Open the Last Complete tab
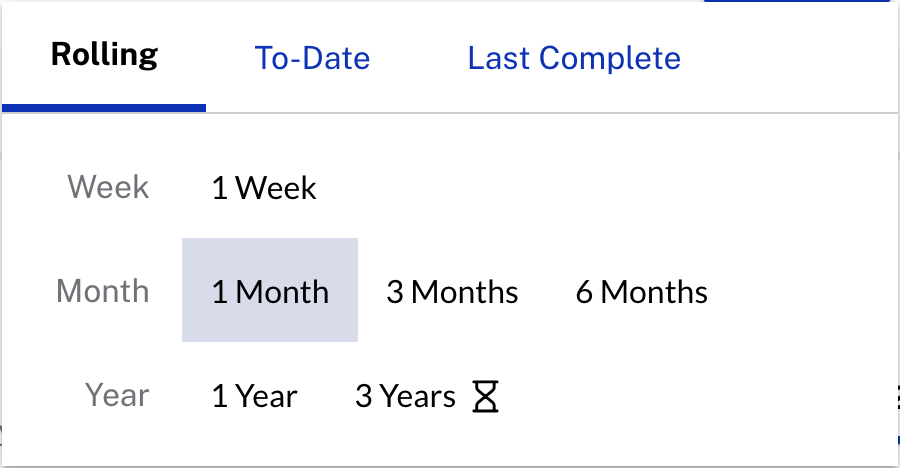This screenshot has width=900, height=468. point(574,58)
